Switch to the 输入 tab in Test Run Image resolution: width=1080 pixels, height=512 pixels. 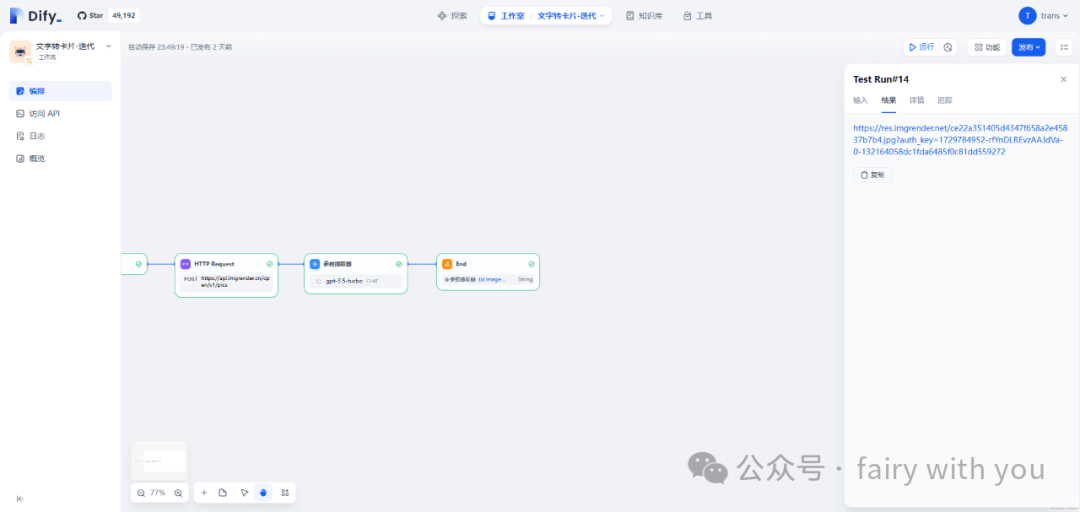pos(860,100)
